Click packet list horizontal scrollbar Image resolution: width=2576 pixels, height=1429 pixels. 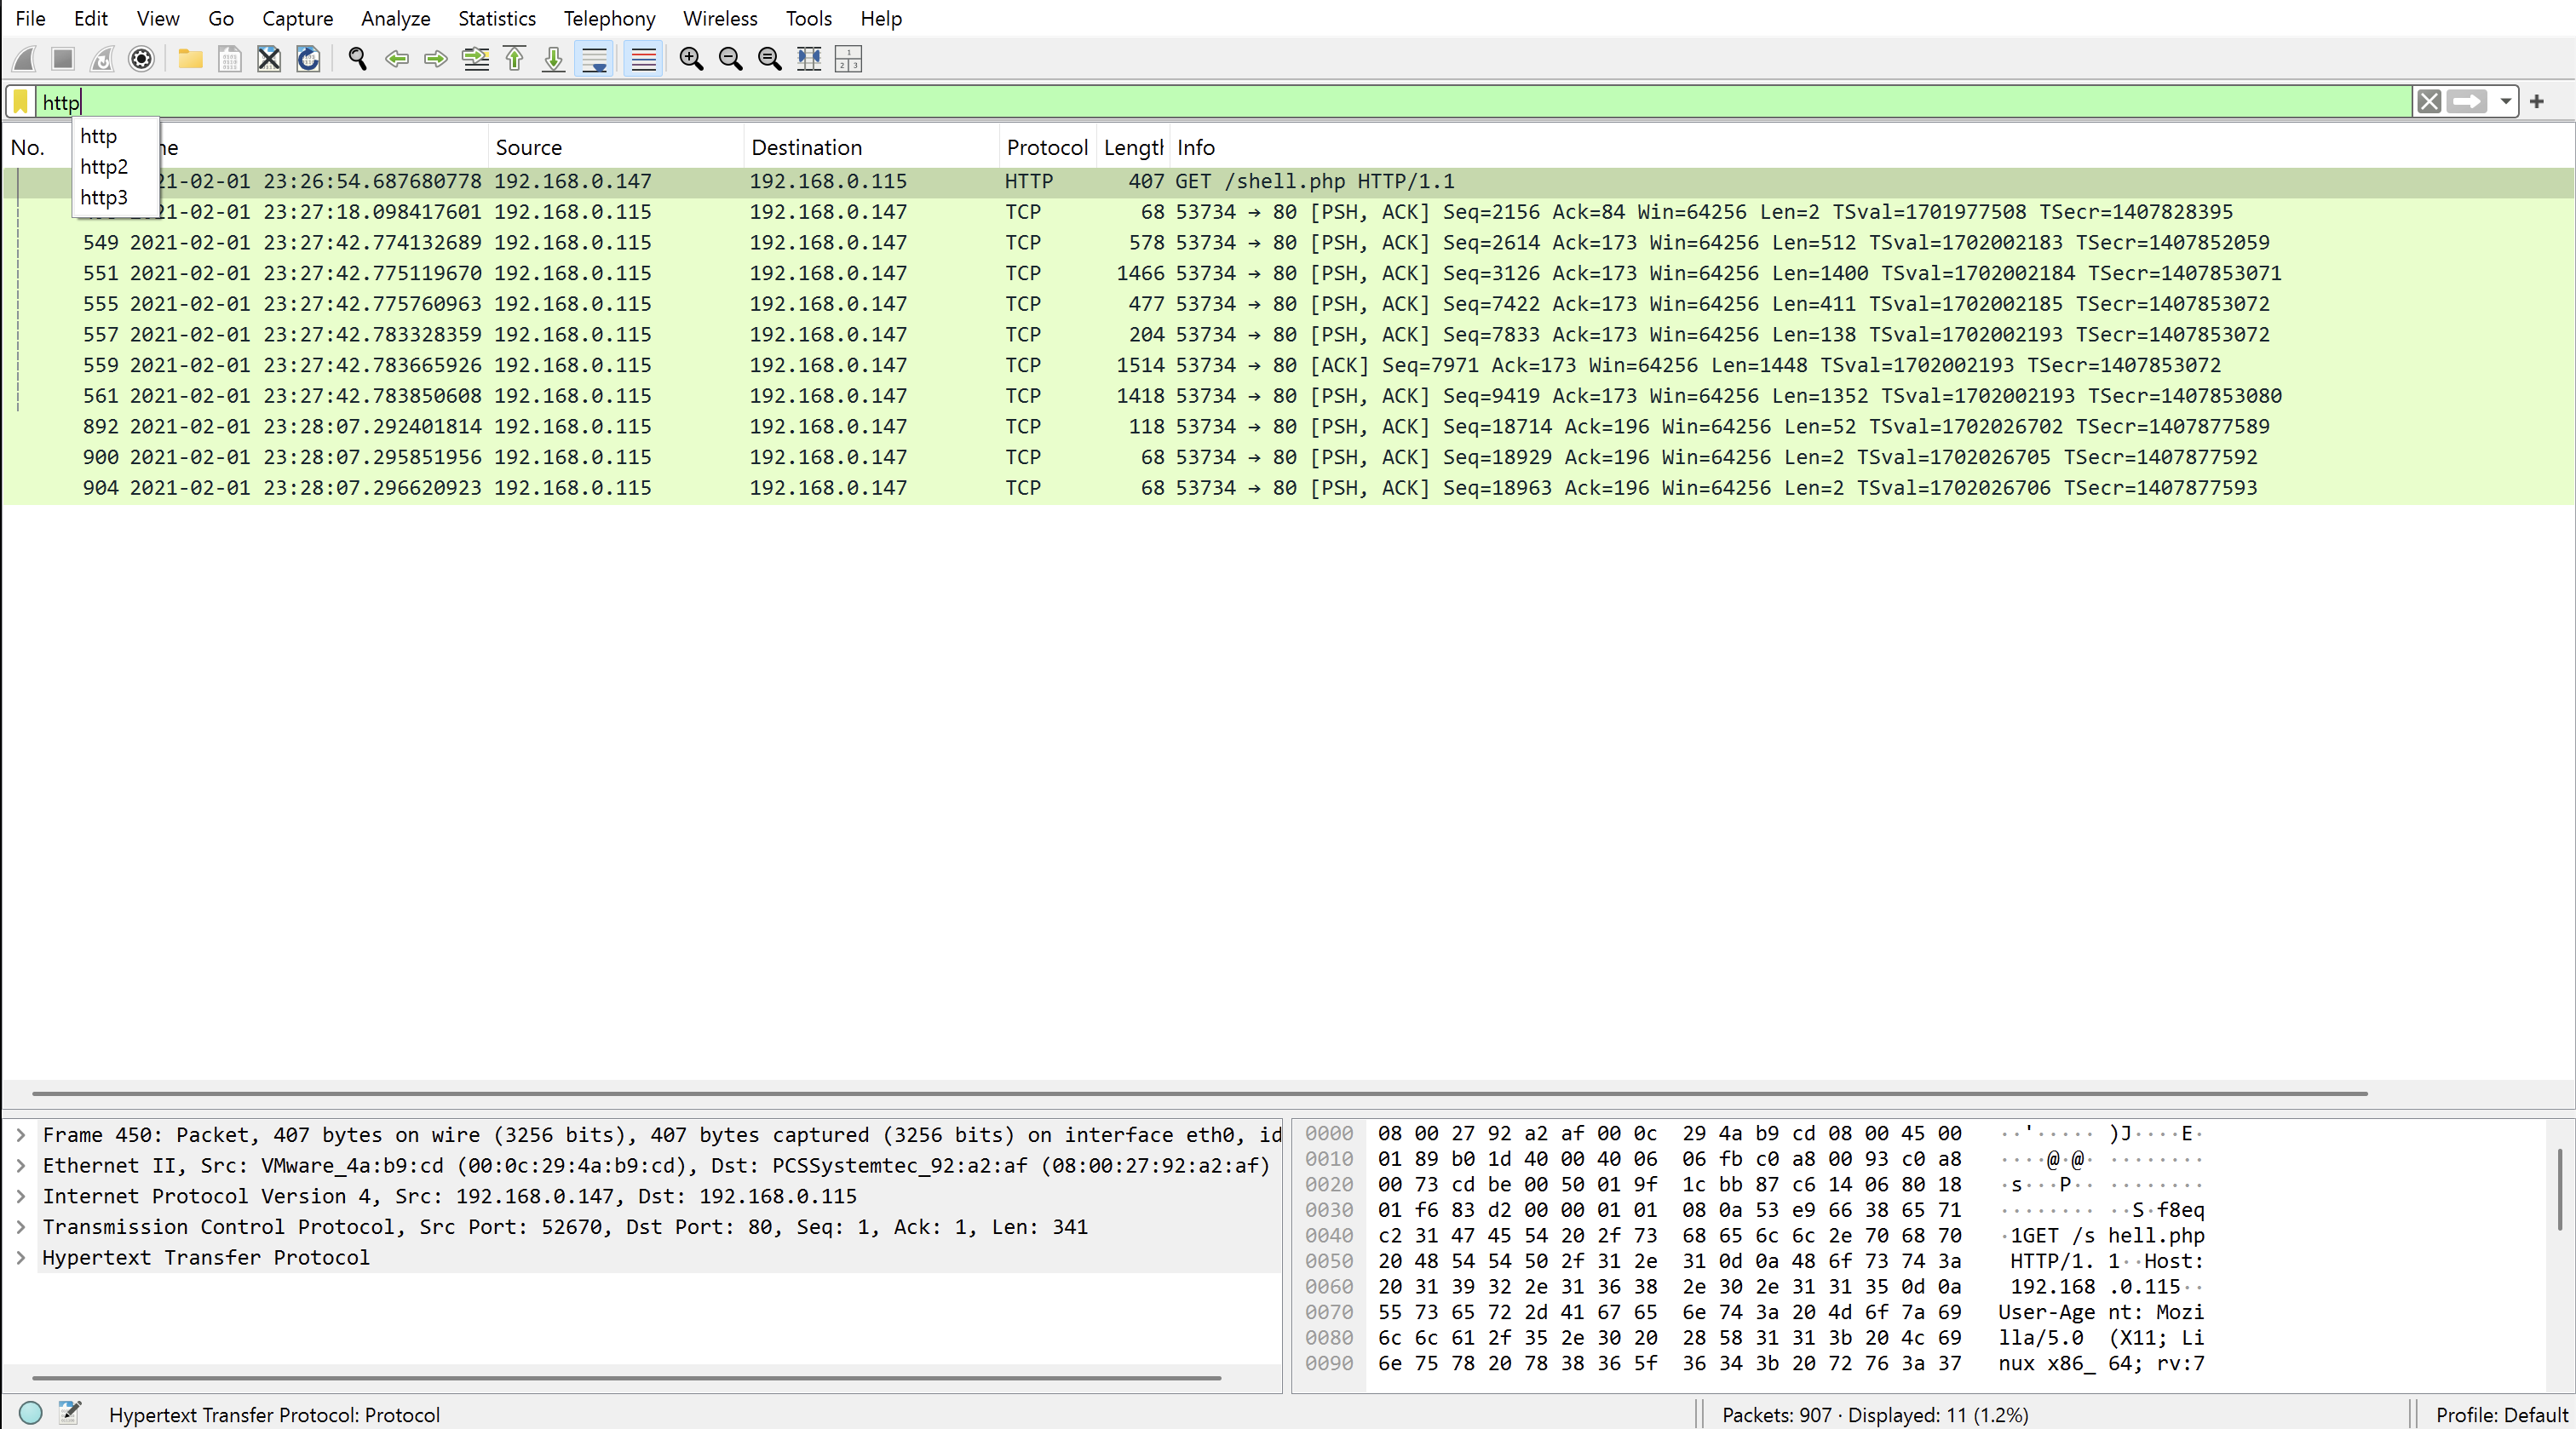pyautogui.click(x=1199, y=1093)
